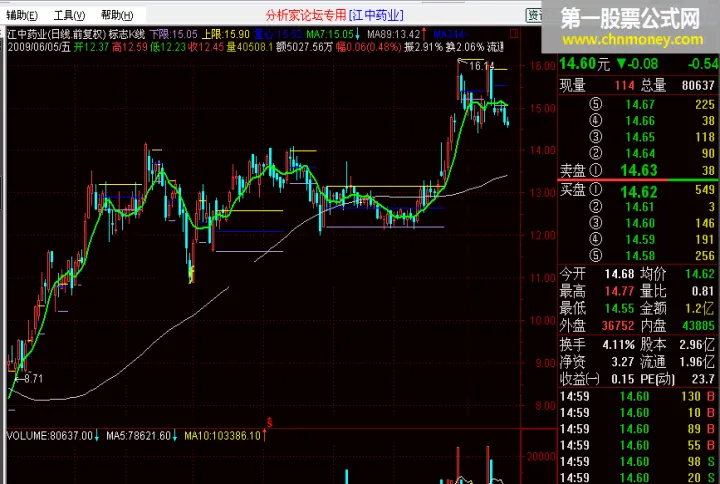Select the sell level ⑤ price 14.67
The width and height of the screenshot is (720, 484).
(x=639, y=105)
